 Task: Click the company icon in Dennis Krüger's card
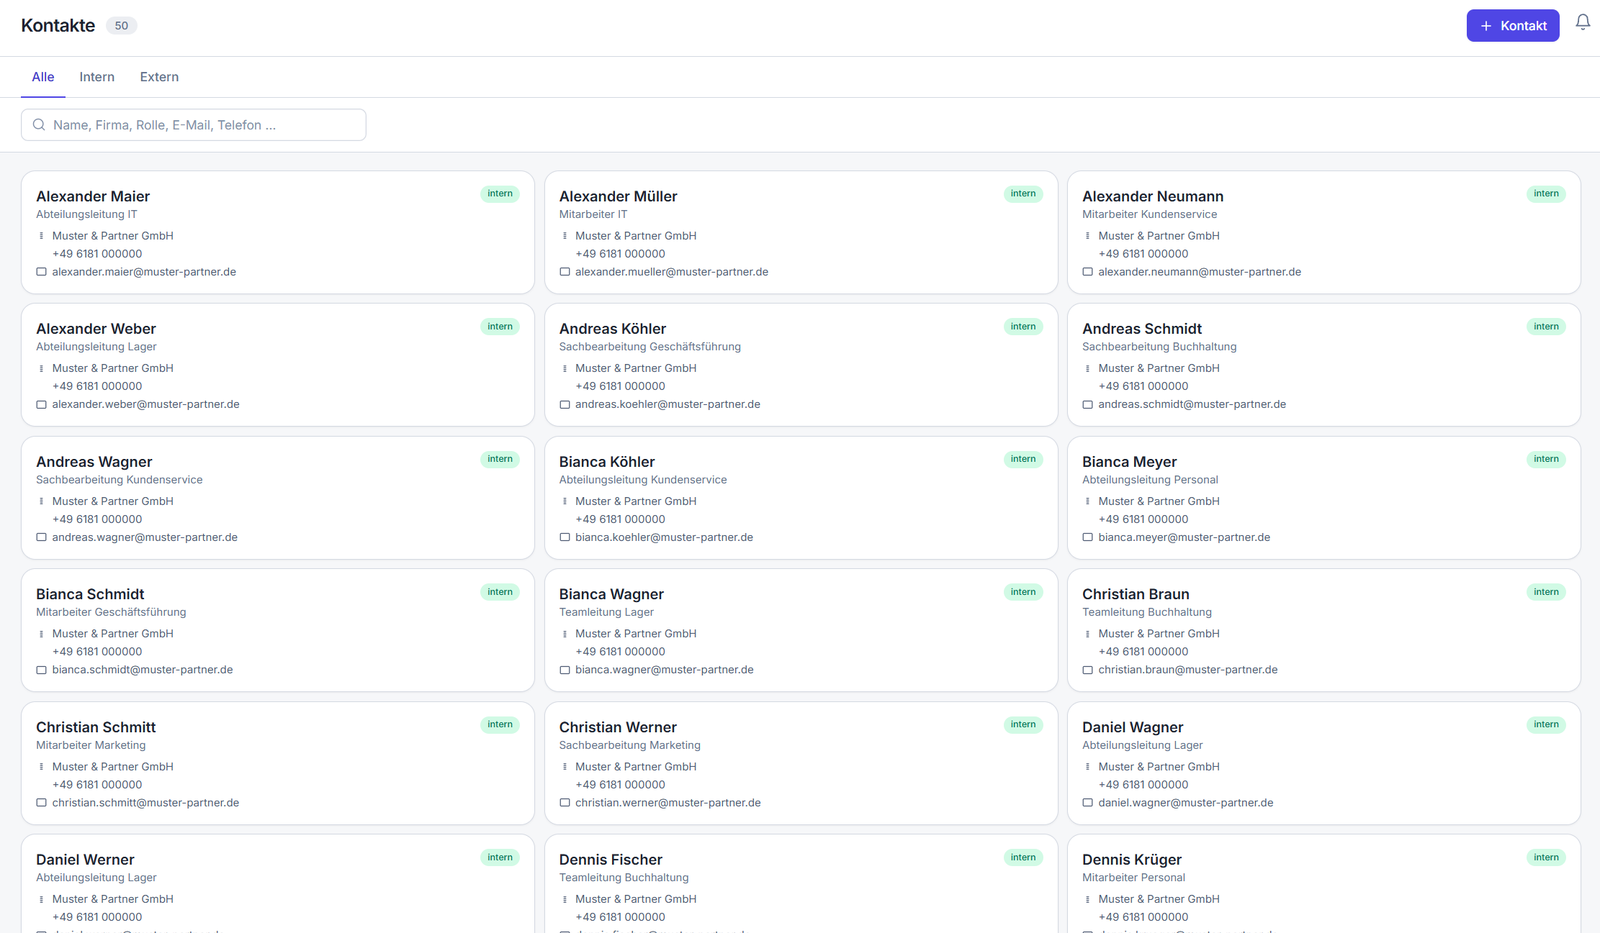1088,900
